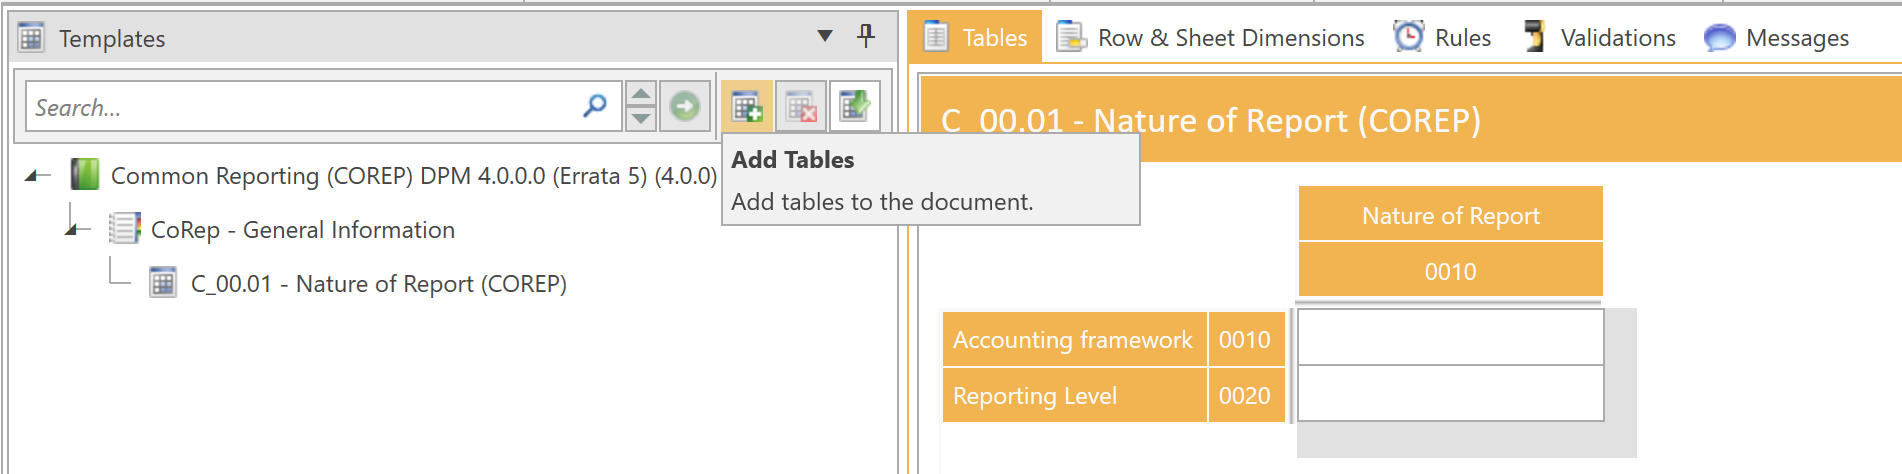Screen dimensions: 1902x474
Task: Click the Add Tables toolbar icon
Action: 747,106
